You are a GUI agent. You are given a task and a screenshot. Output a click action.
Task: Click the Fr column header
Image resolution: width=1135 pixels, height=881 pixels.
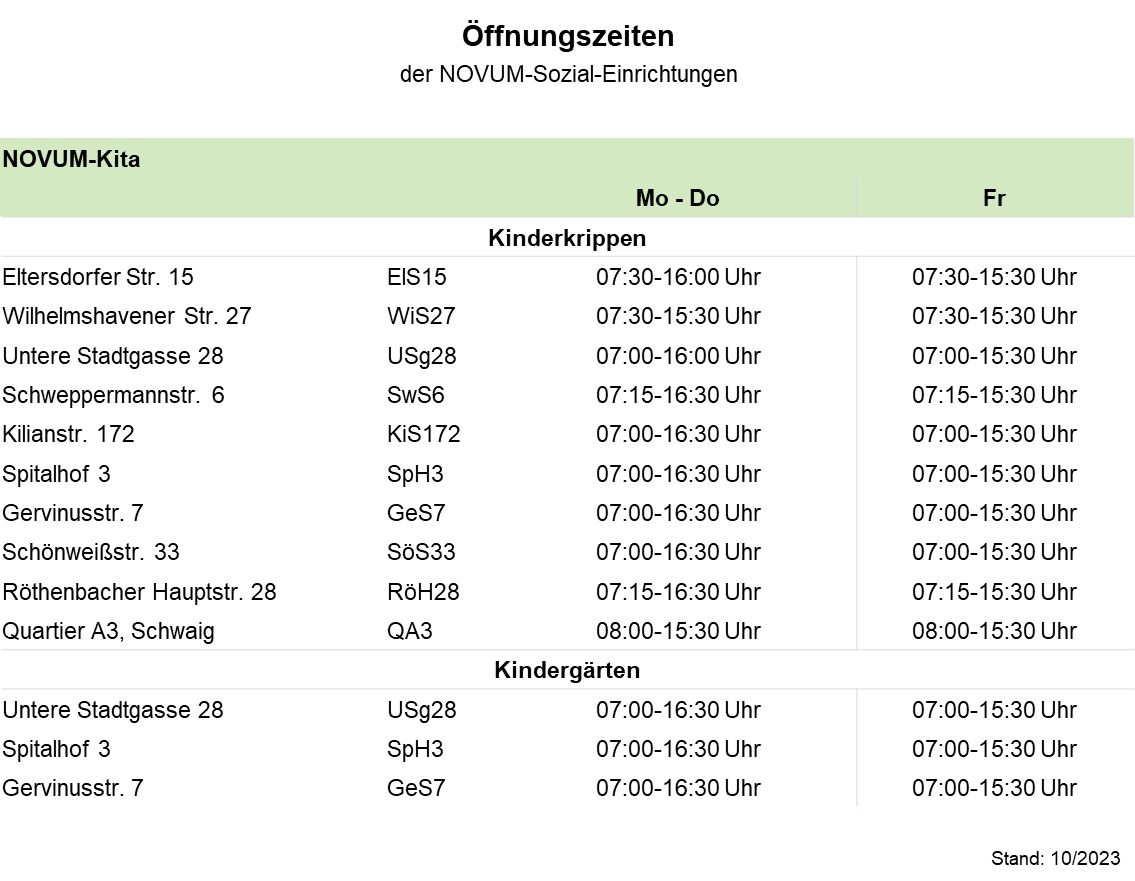point(993,198)
